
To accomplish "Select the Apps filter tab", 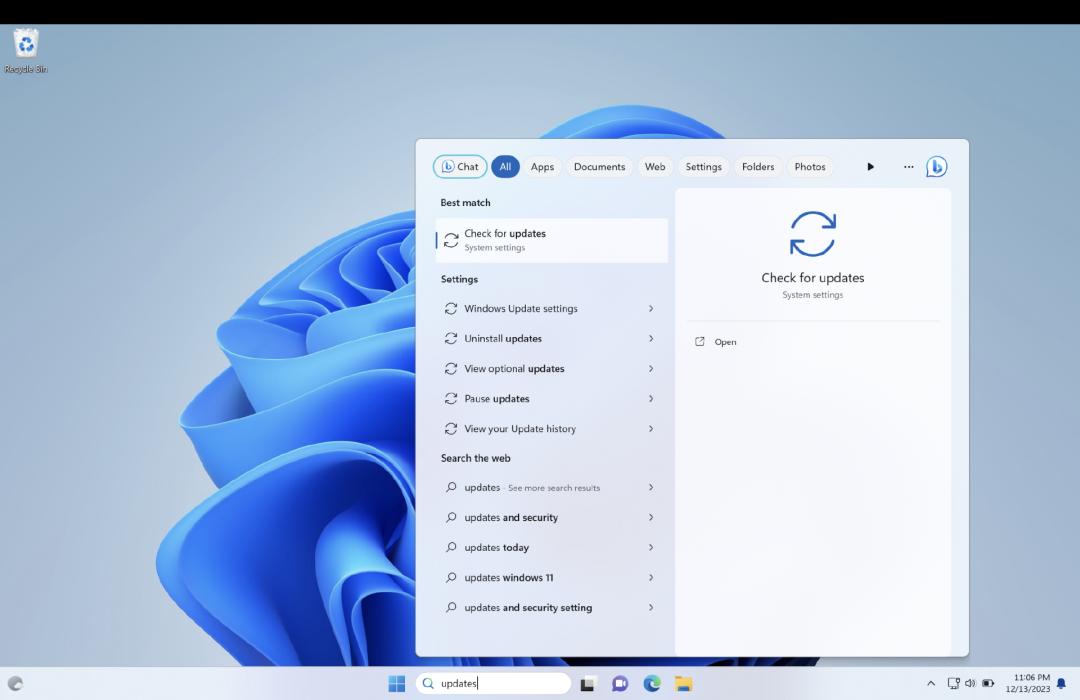I will [x=542, y=167].
